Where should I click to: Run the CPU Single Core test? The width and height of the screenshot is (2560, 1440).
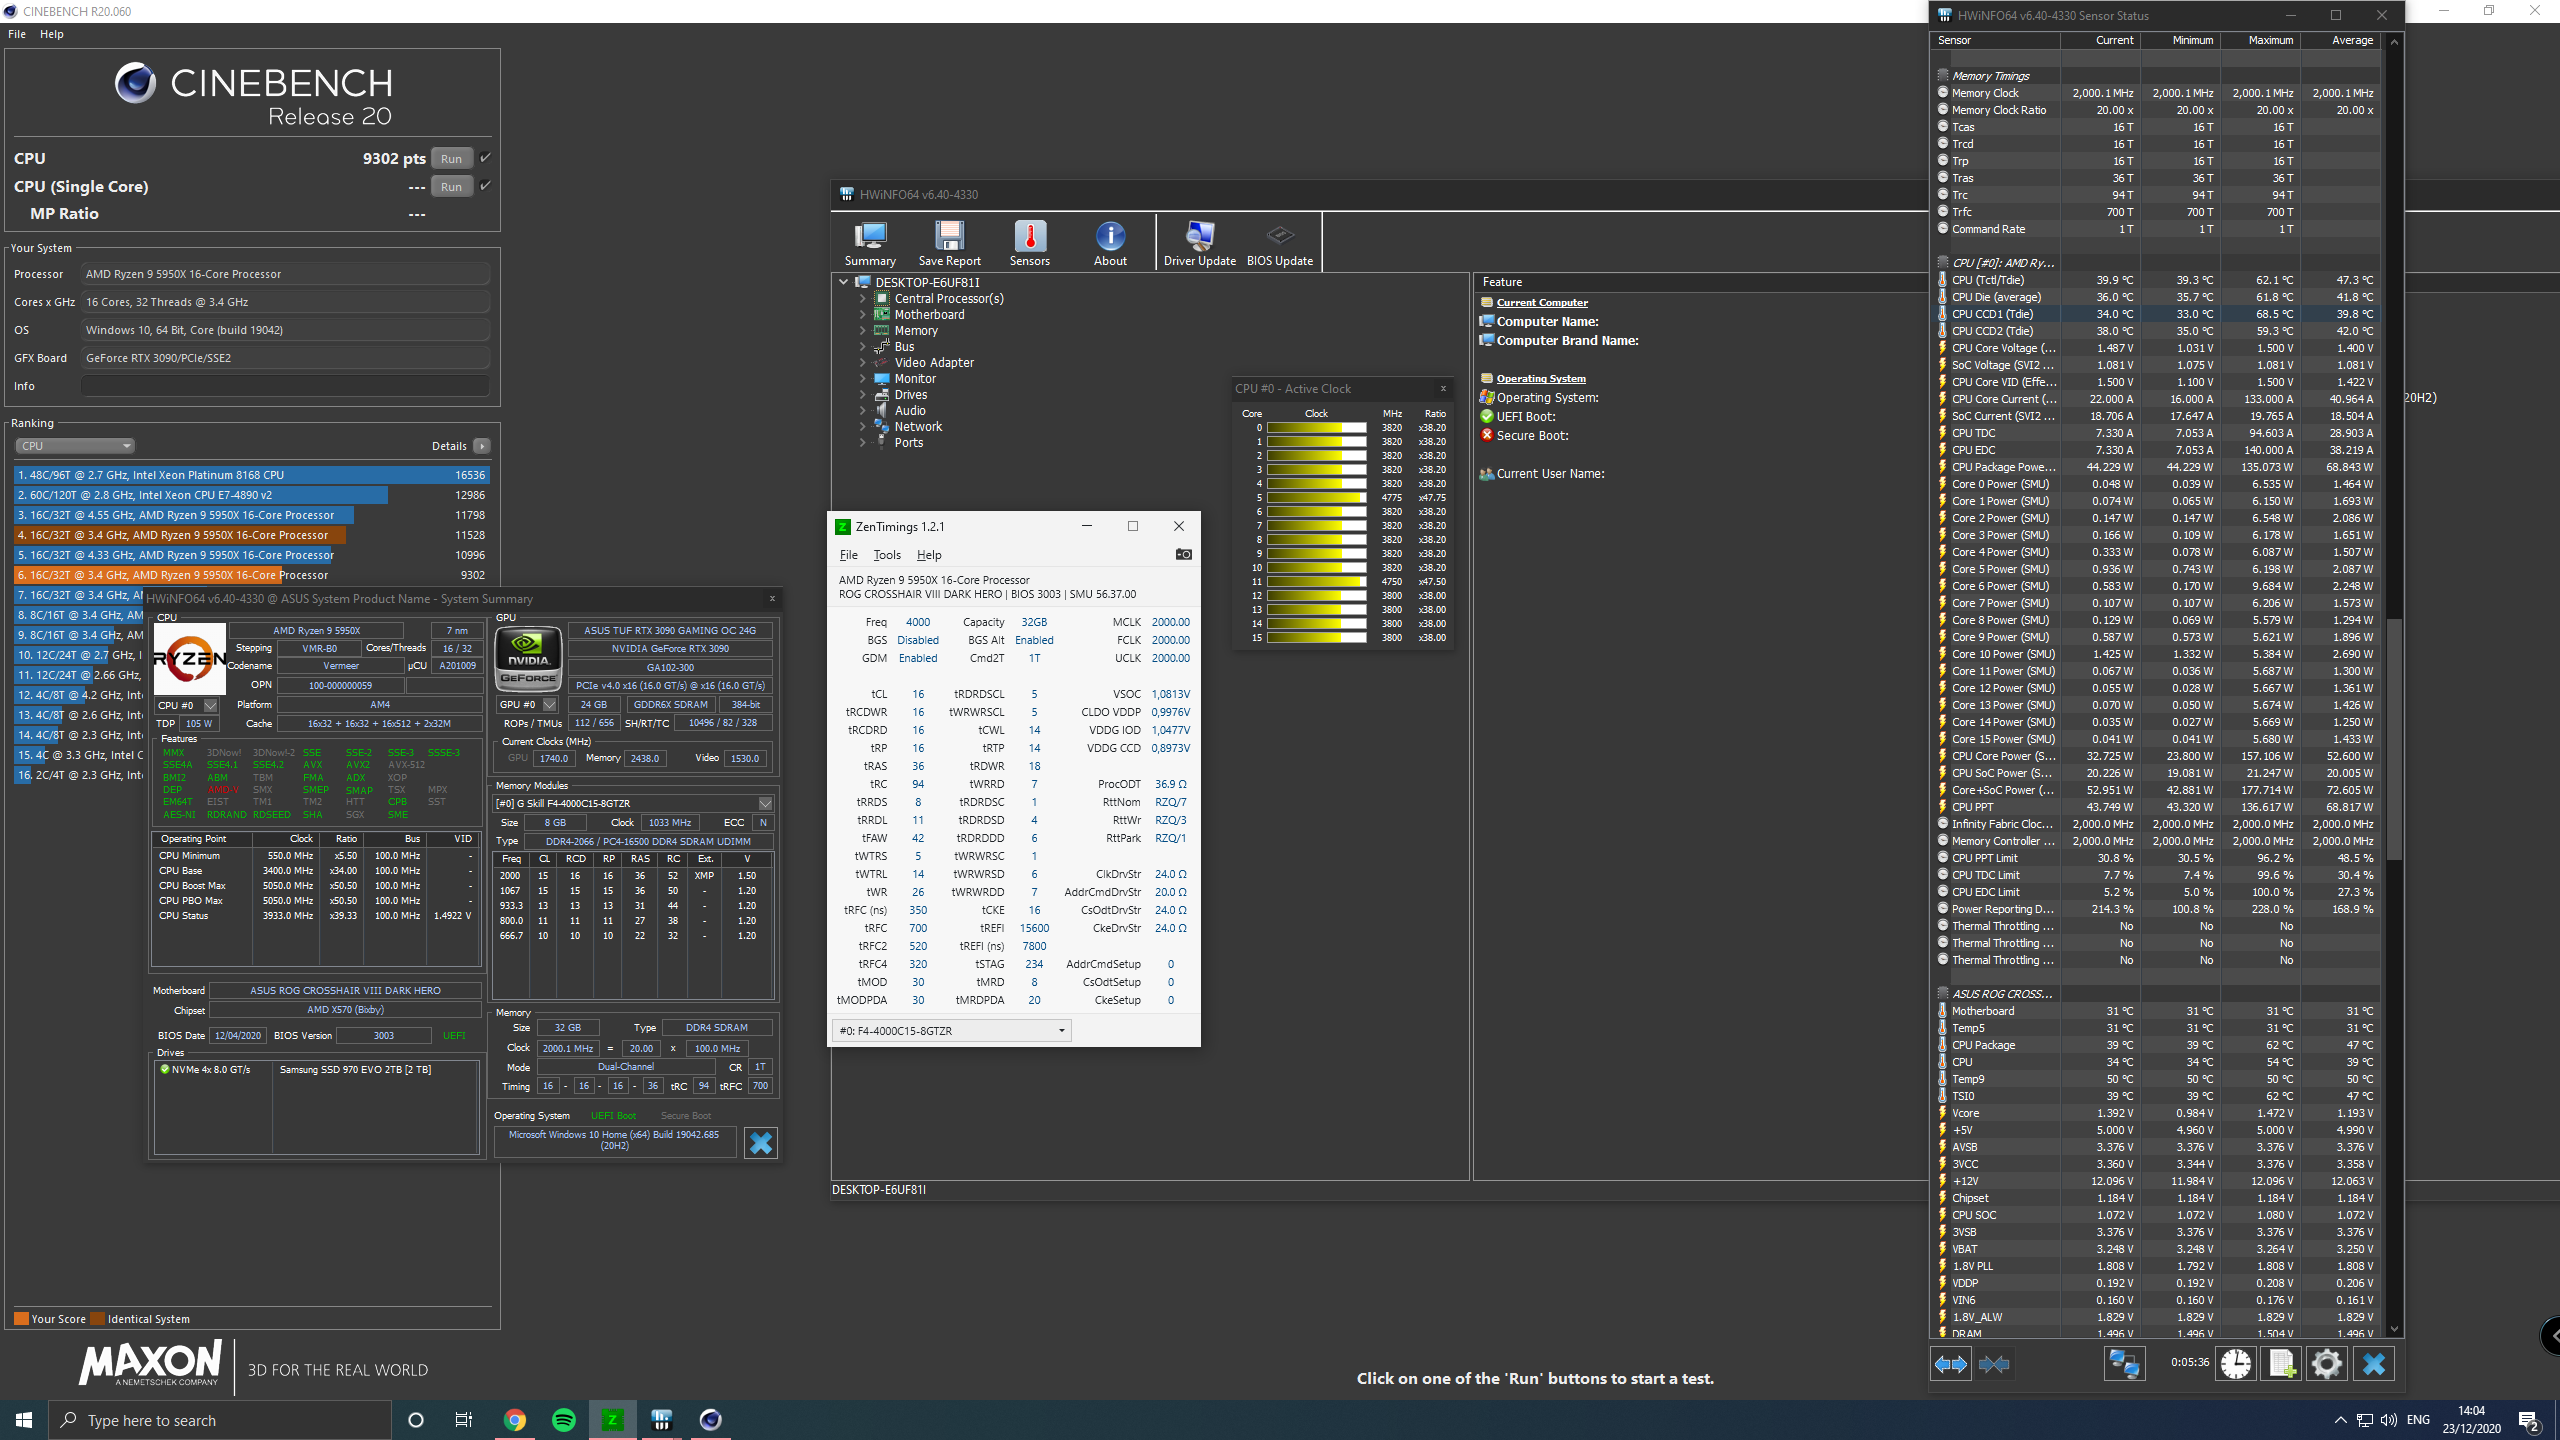pyautogui.click(x=451, y=187)
